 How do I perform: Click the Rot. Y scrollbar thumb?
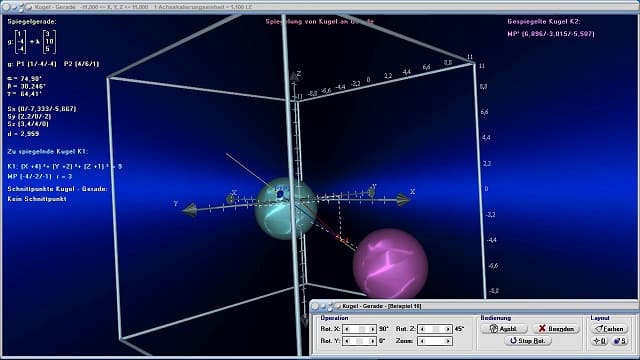(360, 341)
